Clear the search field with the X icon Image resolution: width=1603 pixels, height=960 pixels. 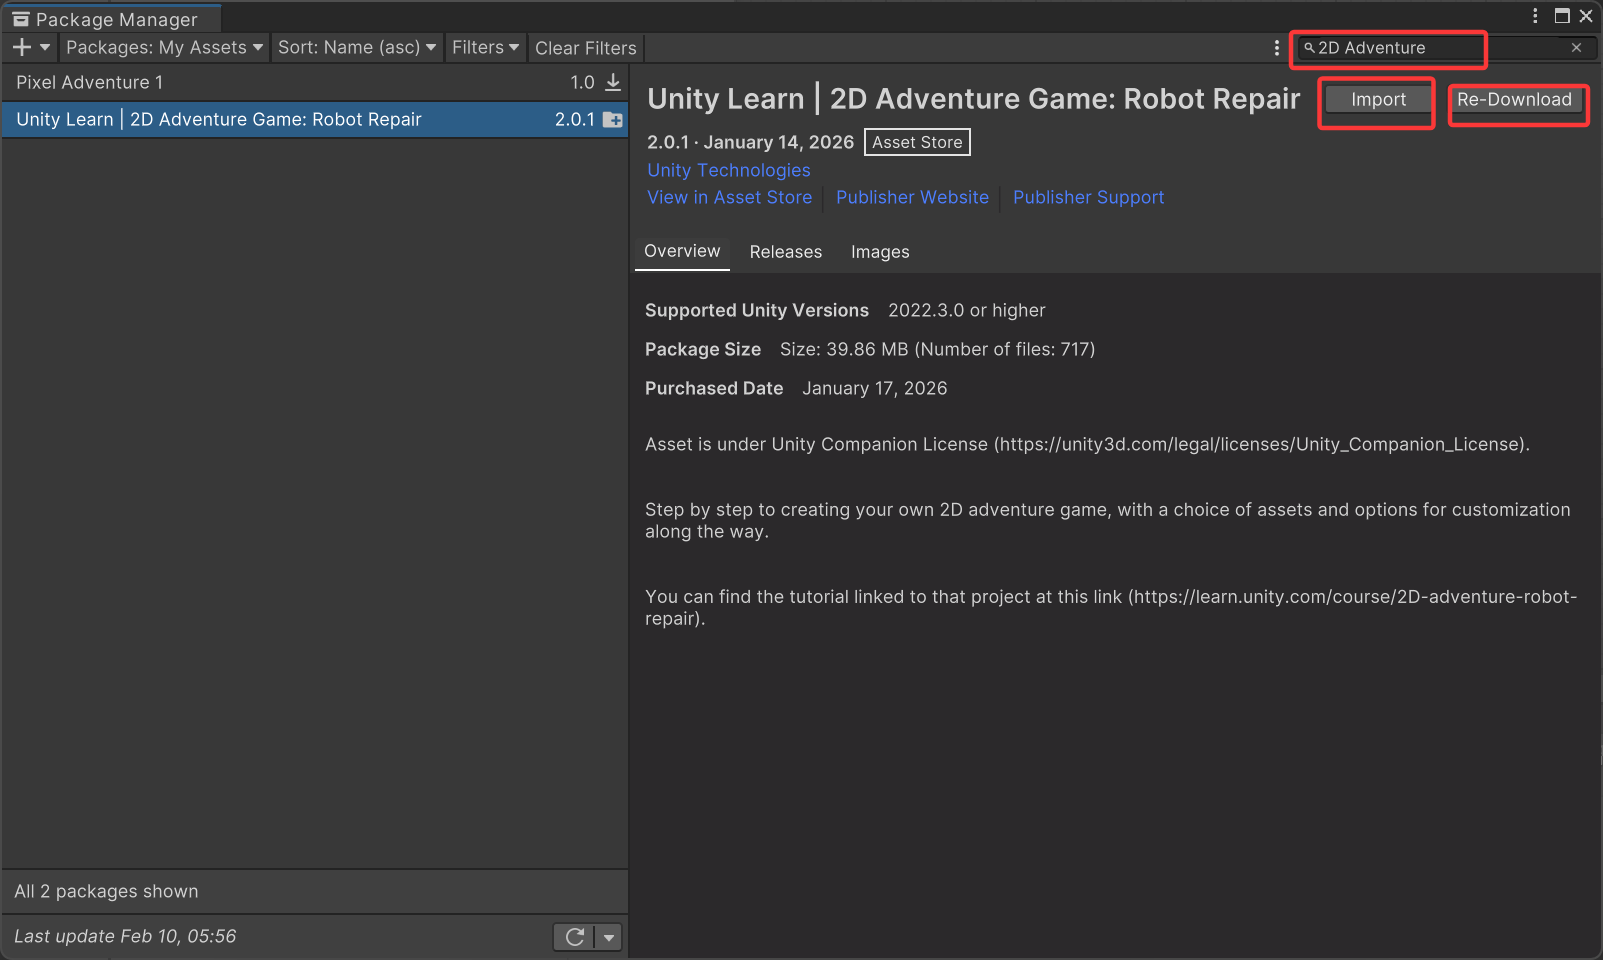coord(1577,48)
